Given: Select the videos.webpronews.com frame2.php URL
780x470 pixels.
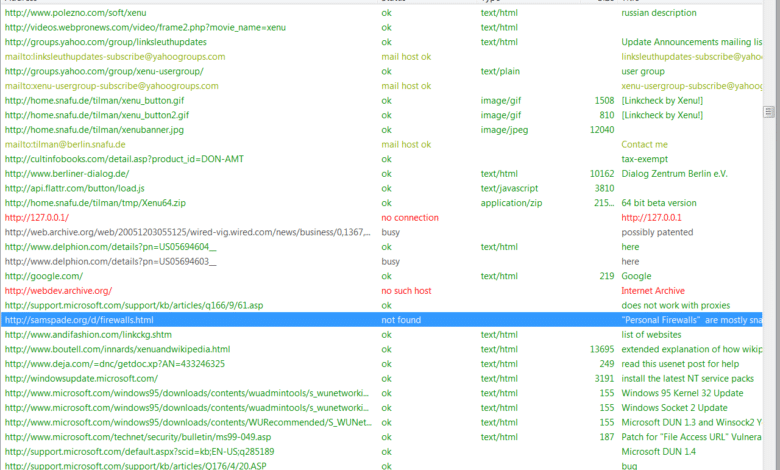Looking at the screenshot, I should tap(145, 27).
